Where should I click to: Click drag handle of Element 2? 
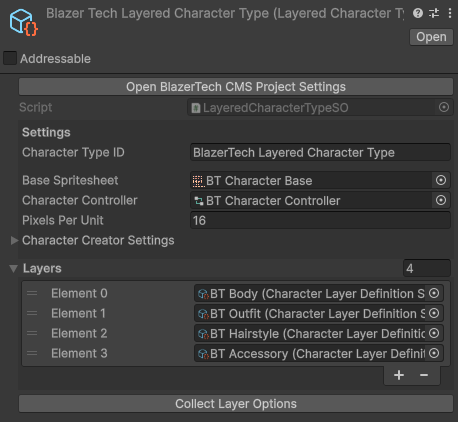[32, 333]
